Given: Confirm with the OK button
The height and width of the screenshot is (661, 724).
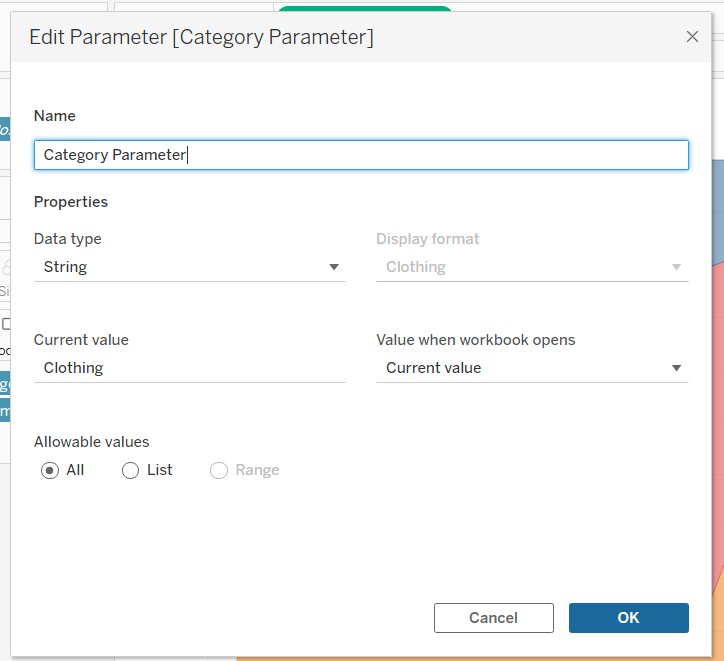Looking at the screenshot, I should [628, 618].
